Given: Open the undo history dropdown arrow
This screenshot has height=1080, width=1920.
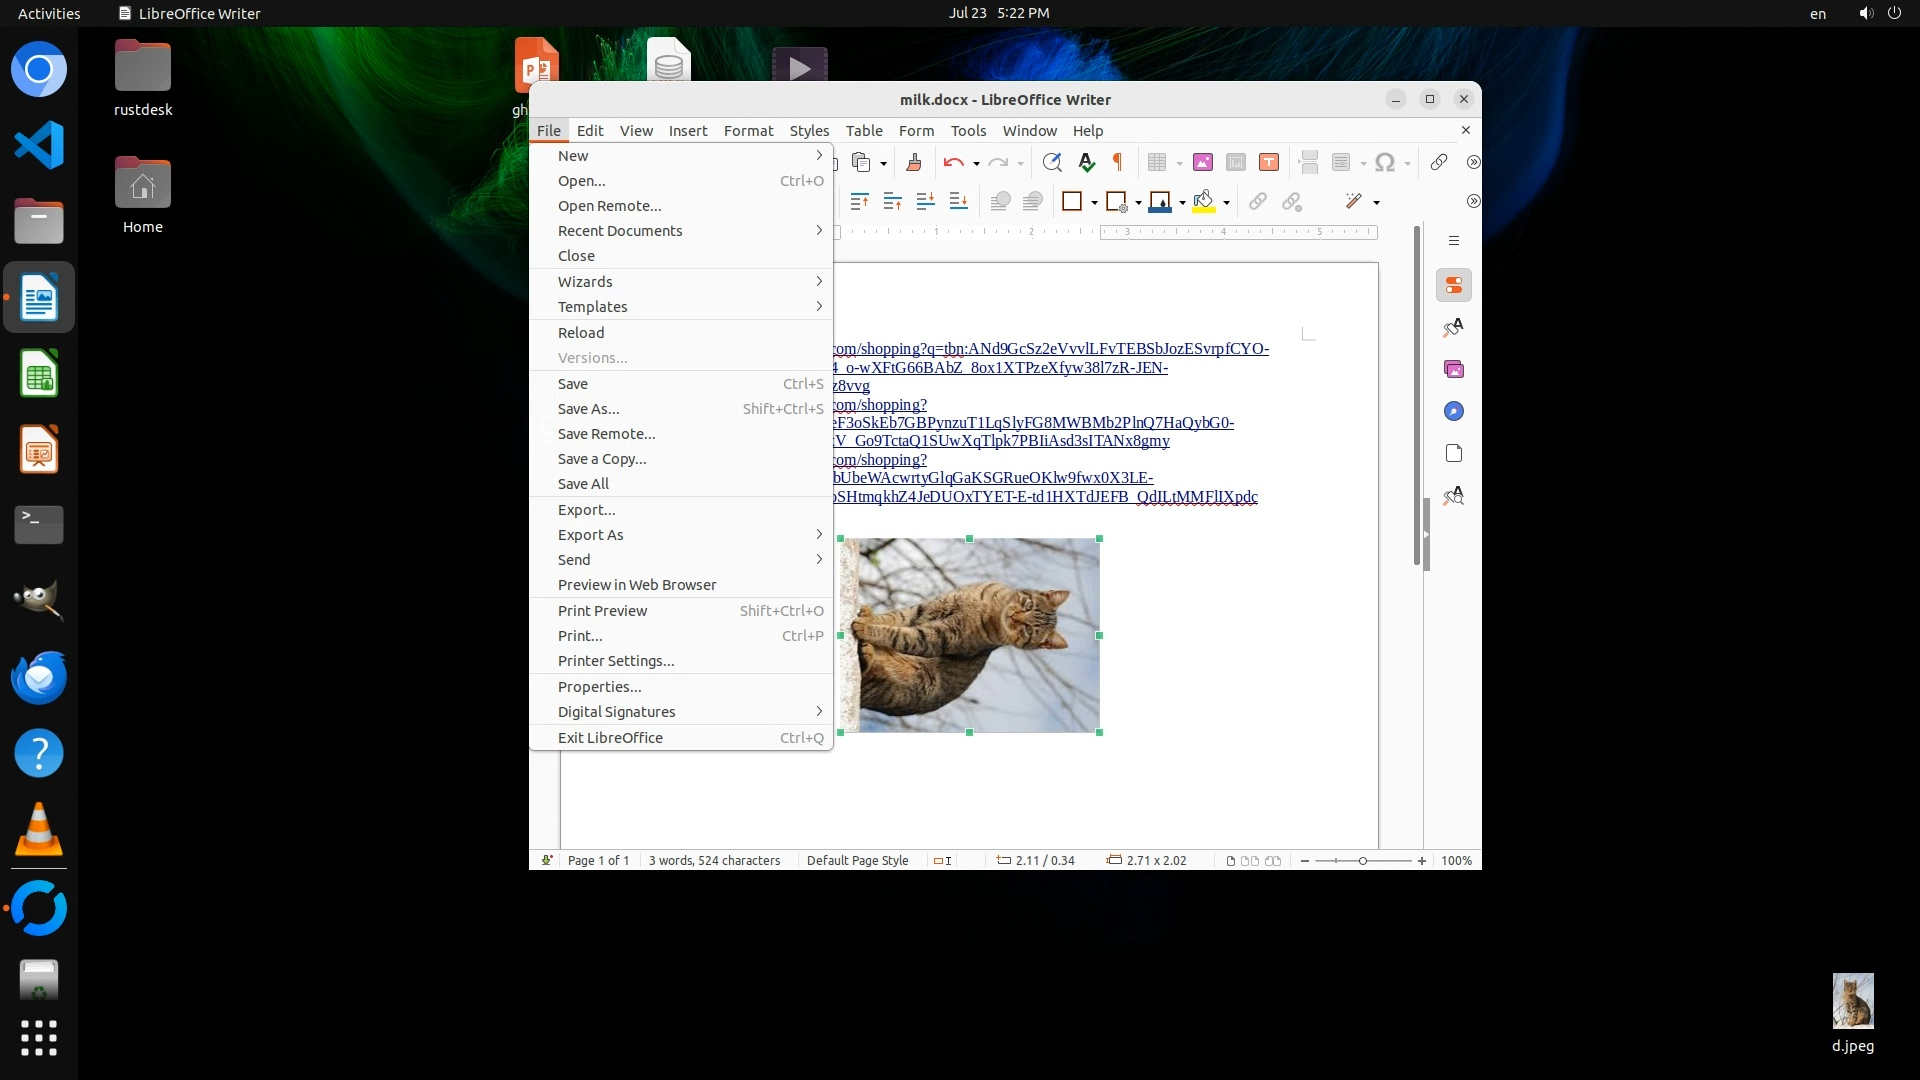Looking at the screenshot, I should (x=976, y=163).
